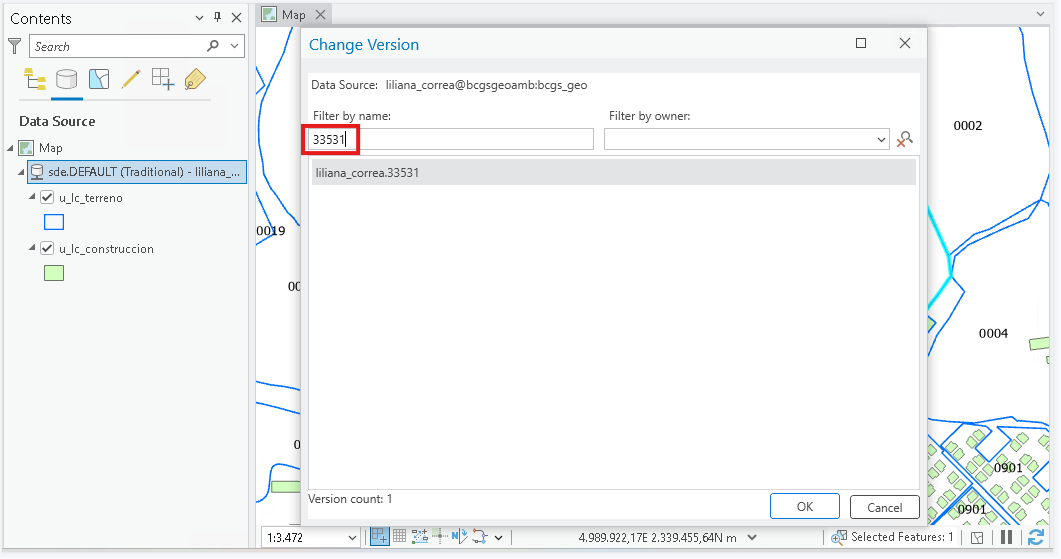Switch to List By Drawing Order view
Image resolution: width=1061 pixels, height=559 pixels.
[35, 79]
